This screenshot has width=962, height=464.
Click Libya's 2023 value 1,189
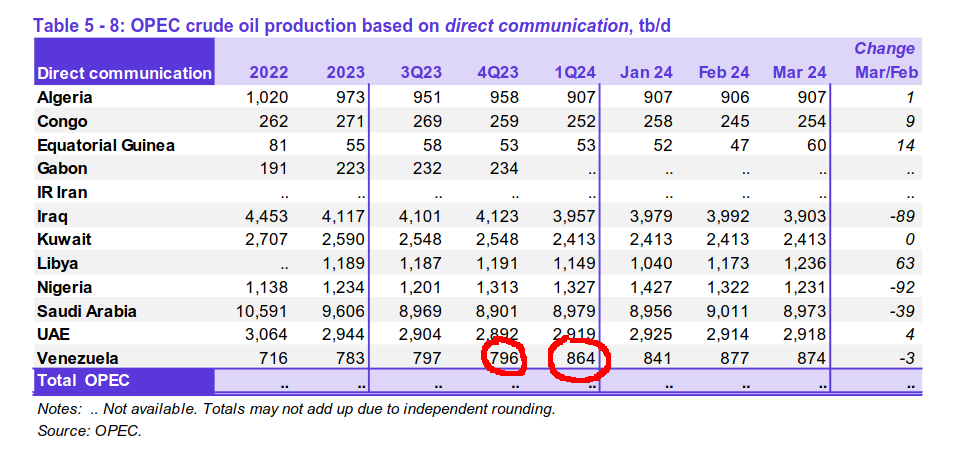click(342, 264)
